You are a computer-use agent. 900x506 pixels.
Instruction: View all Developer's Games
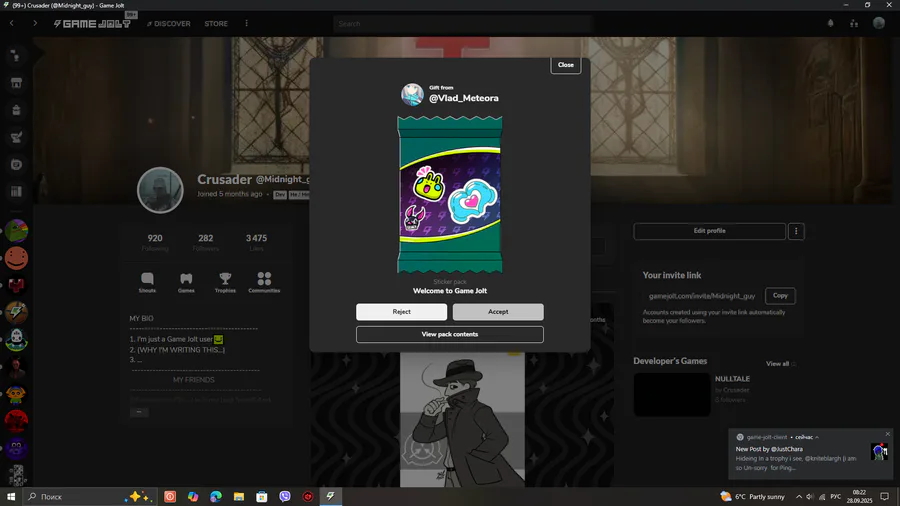tap(780, 364)
